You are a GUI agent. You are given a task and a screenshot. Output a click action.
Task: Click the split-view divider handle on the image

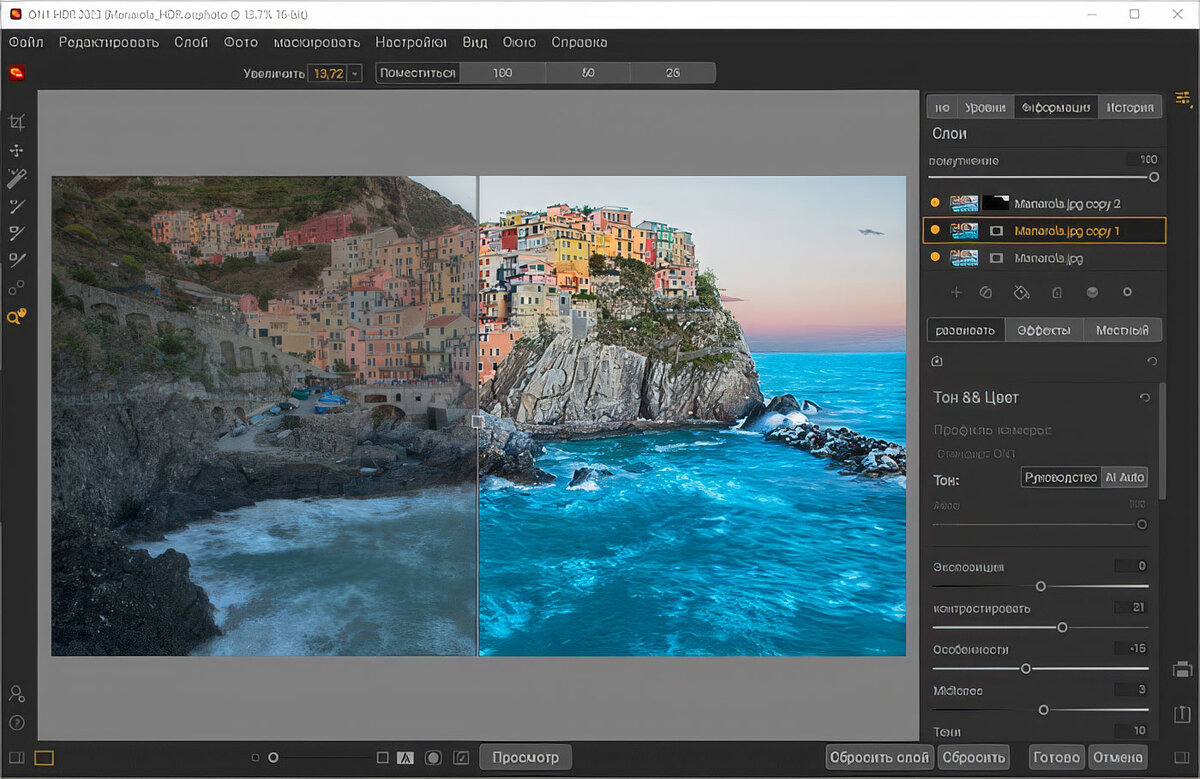tap(478, 422)
